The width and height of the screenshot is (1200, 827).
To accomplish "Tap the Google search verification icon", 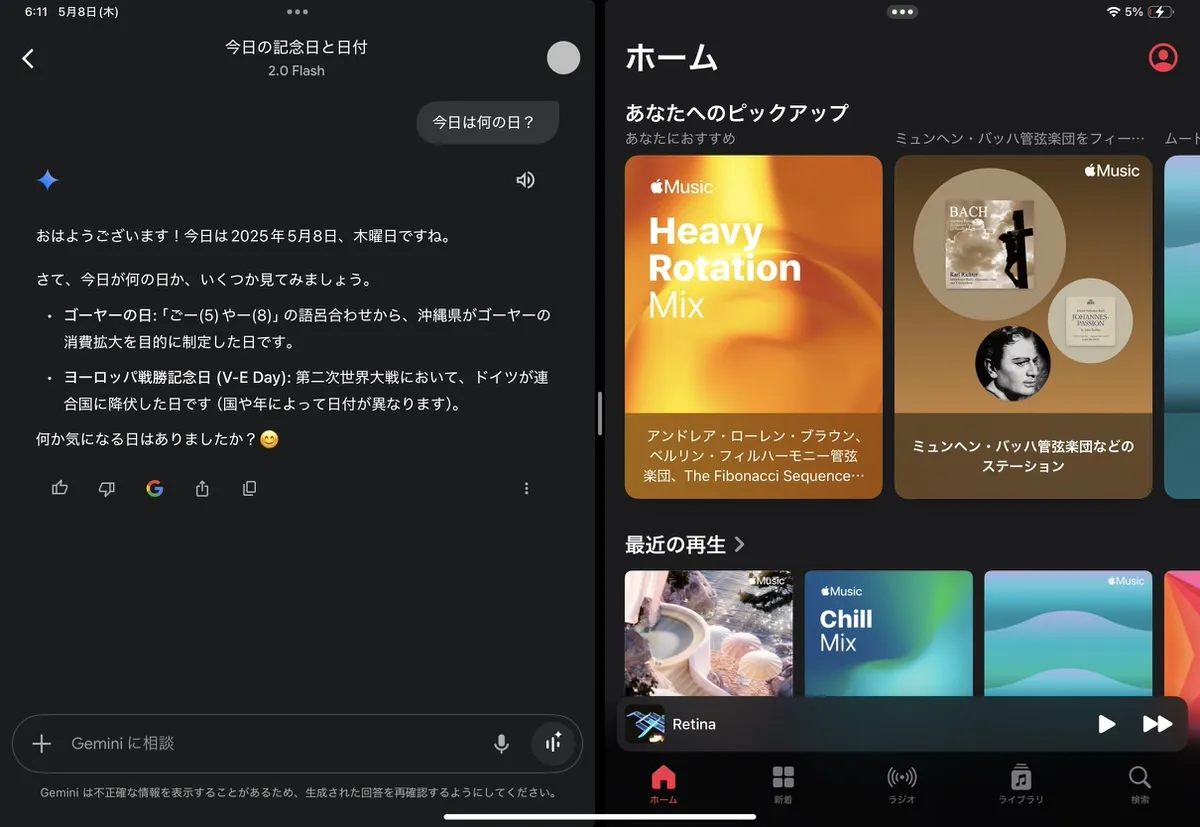I will click(154, 488).
